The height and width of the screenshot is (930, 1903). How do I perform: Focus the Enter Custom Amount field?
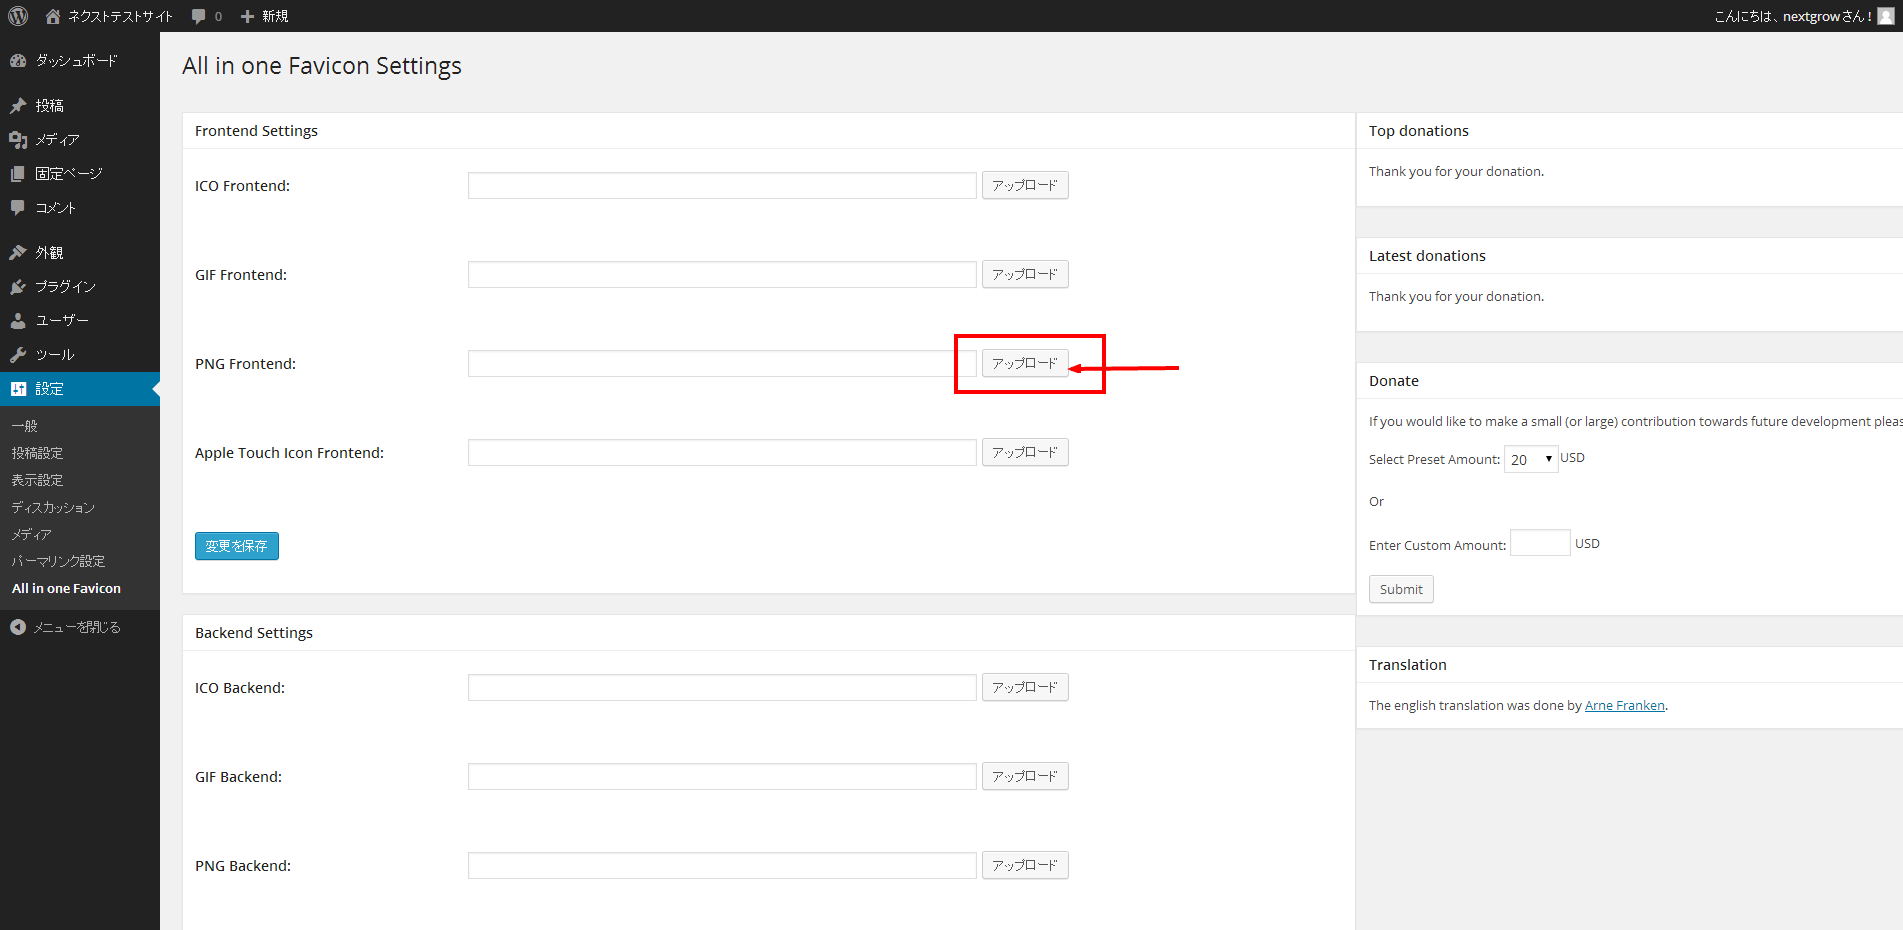point(1539,543)
